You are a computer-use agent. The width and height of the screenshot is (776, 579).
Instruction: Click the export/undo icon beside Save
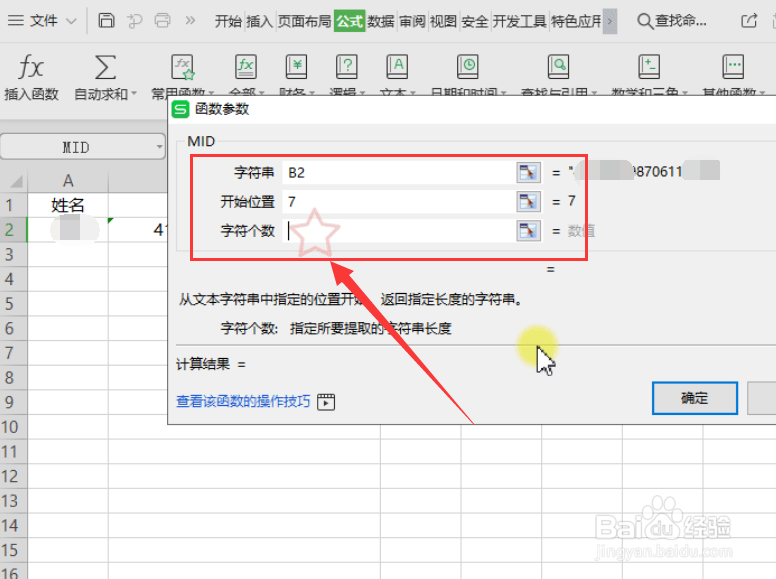tap(134, 21)
